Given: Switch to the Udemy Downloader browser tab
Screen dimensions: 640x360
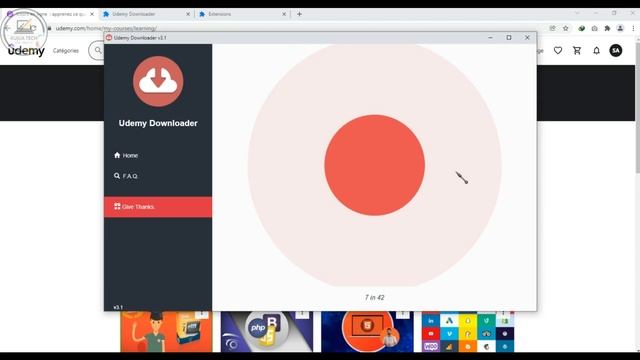Looking at the screenshot, I should point(146,14).
